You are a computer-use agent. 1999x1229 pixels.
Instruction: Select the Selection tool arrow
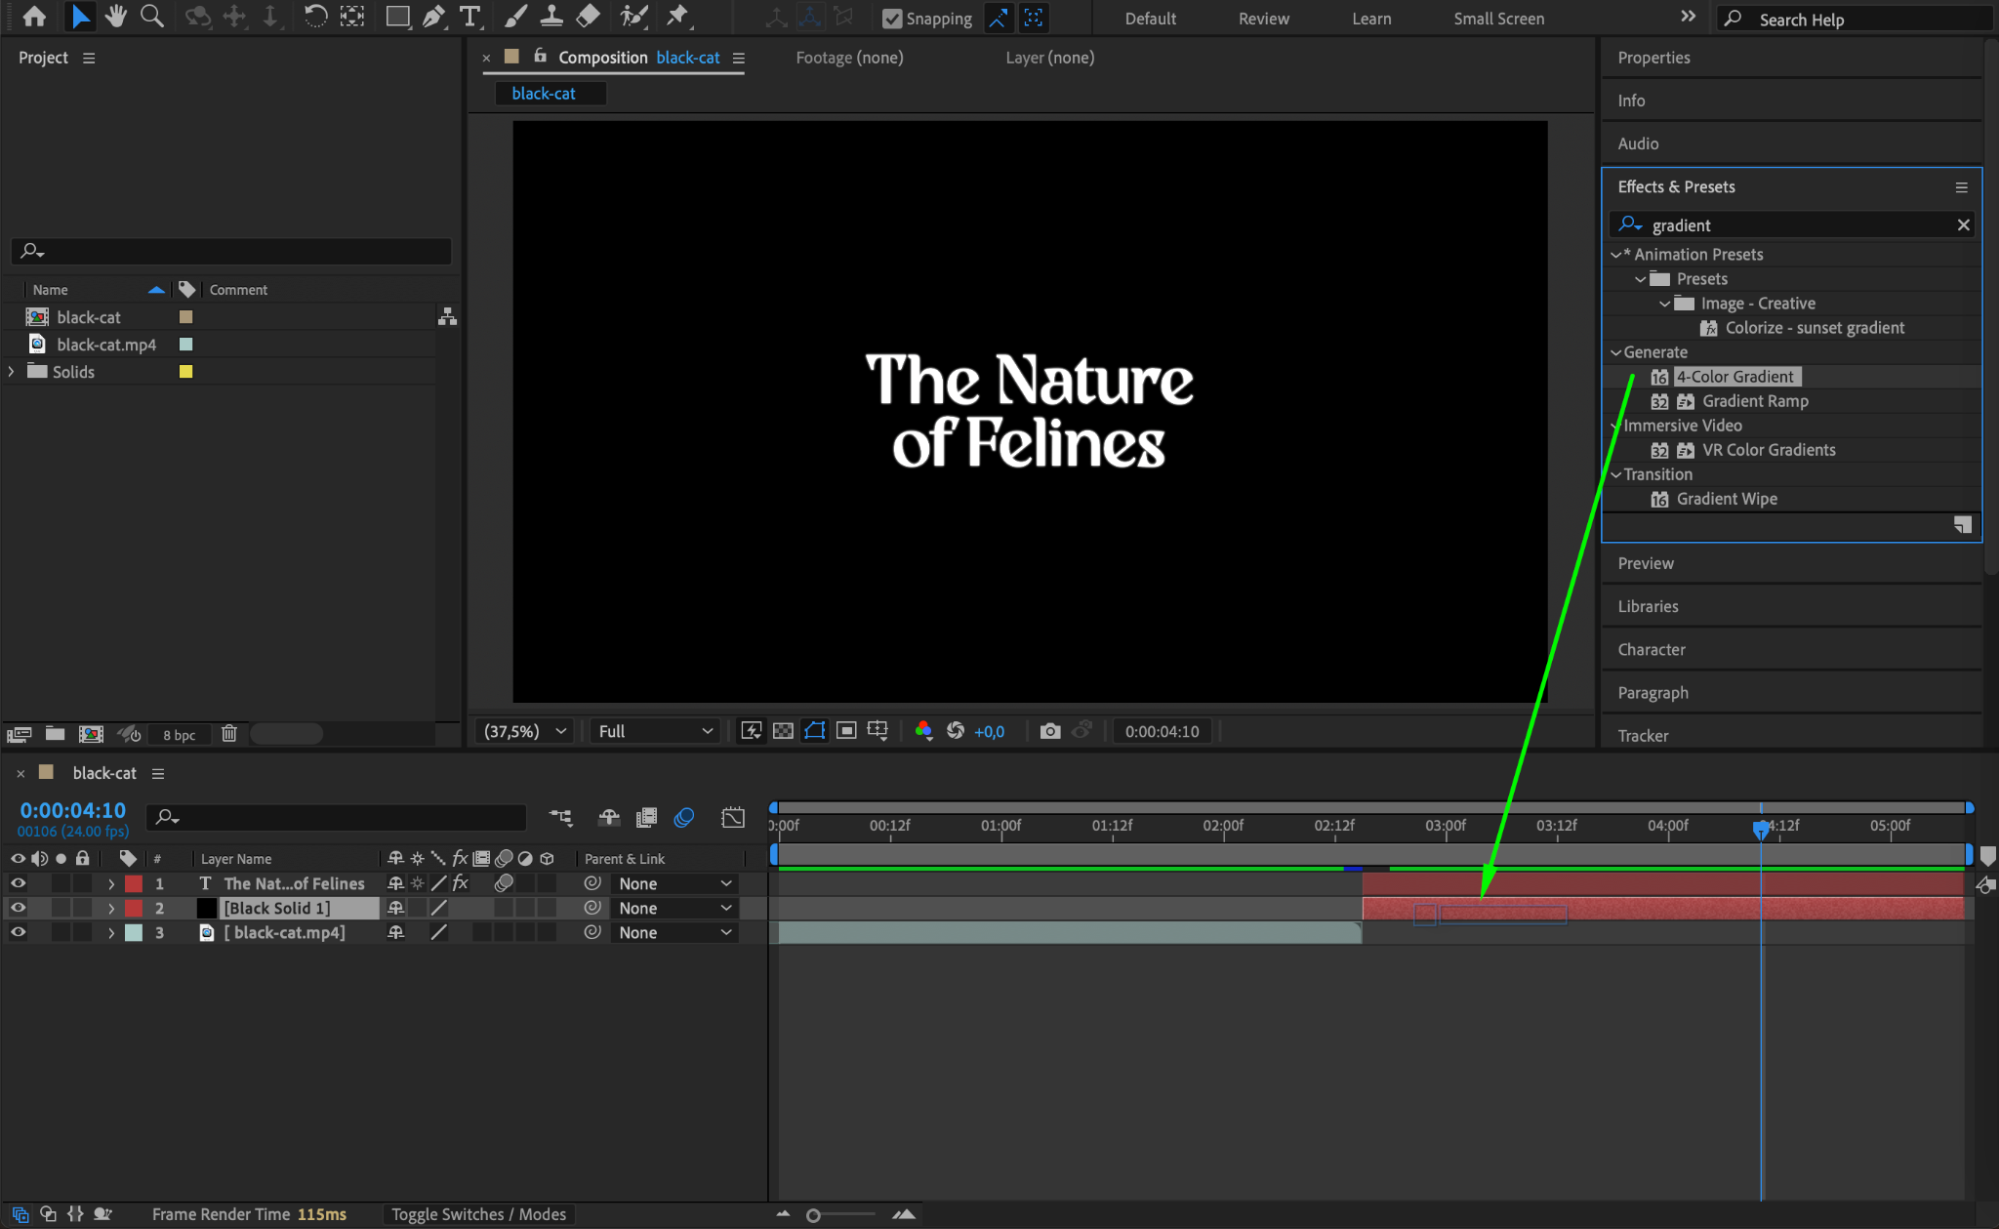80,17
